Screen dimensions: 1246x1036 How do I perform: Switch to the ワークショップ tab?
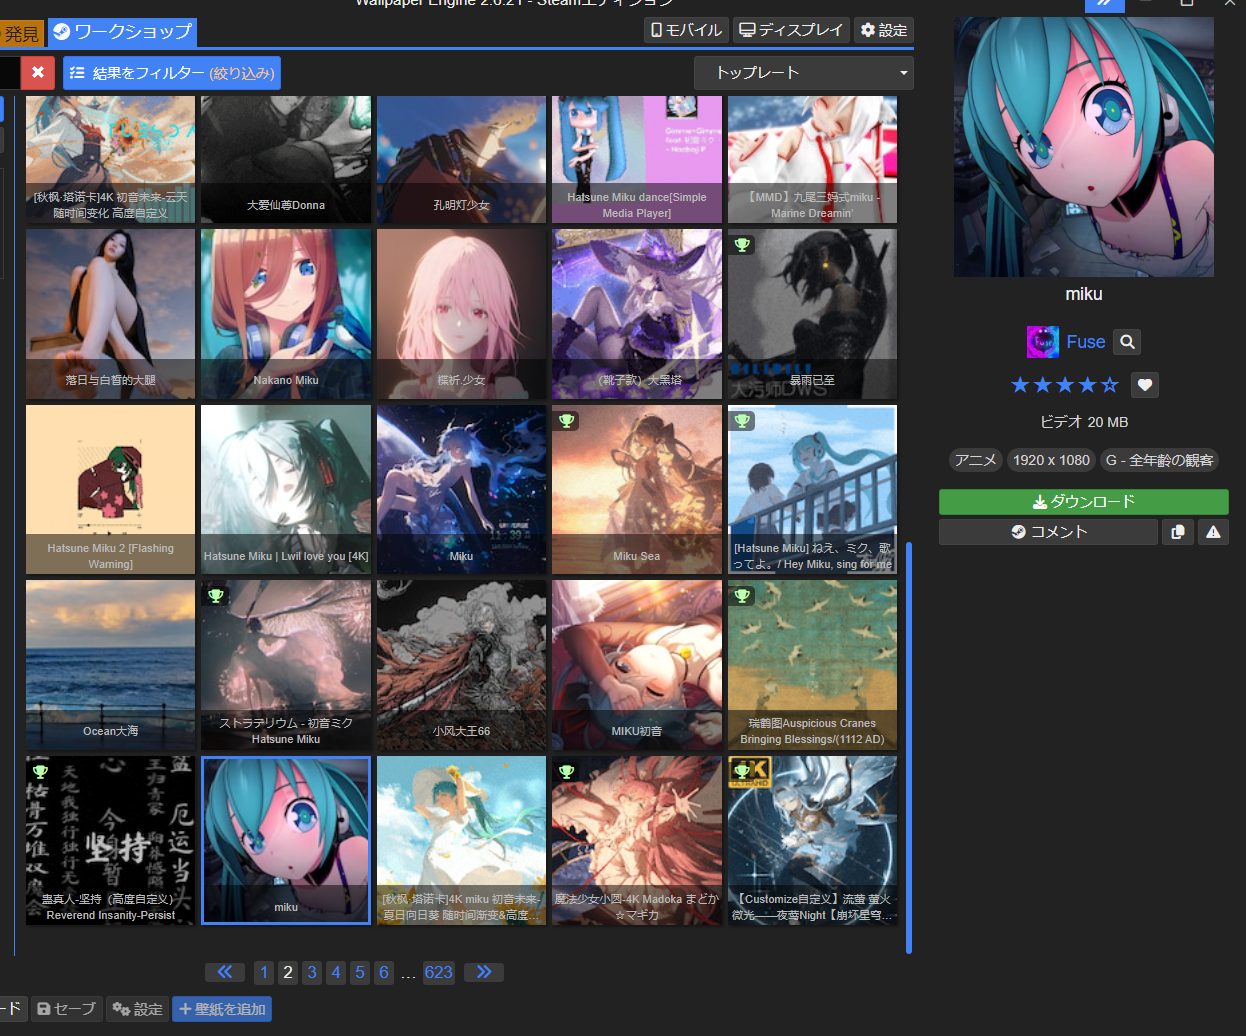(x=122, y=32)
